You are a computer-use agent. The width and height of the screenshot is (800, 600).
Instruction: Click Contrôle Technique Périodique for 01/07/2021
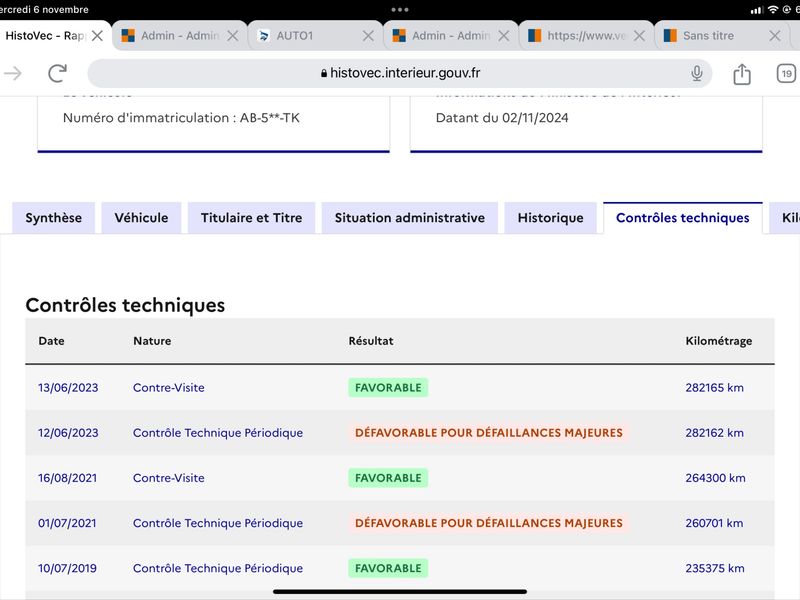click(218, 523)
